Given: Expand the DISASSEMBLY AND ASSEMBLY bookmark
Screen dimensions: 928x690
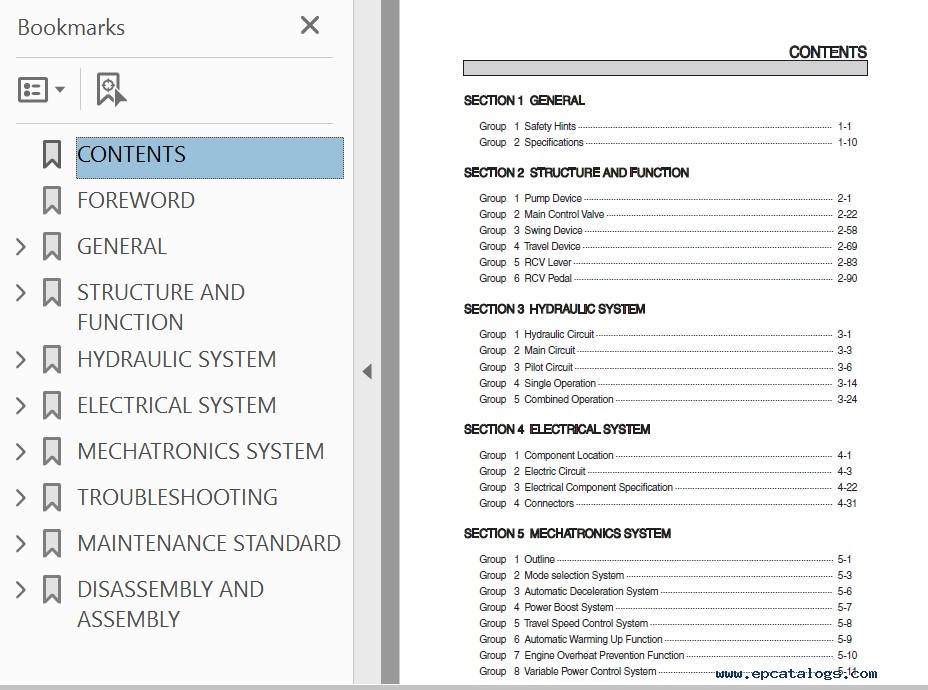Looking at the screenshot, I should pyautogui.click(x=21, y=590).
